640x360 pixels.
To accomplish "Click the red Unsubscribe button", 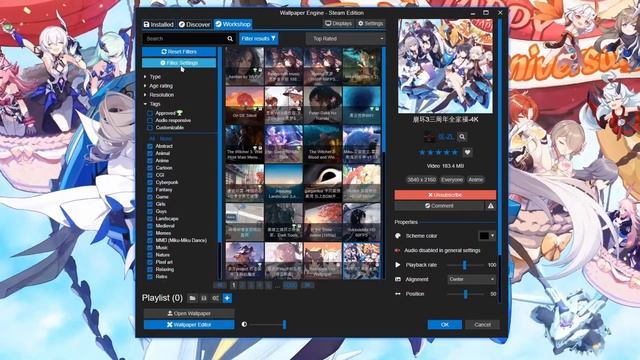I will [x=445, y=195].
